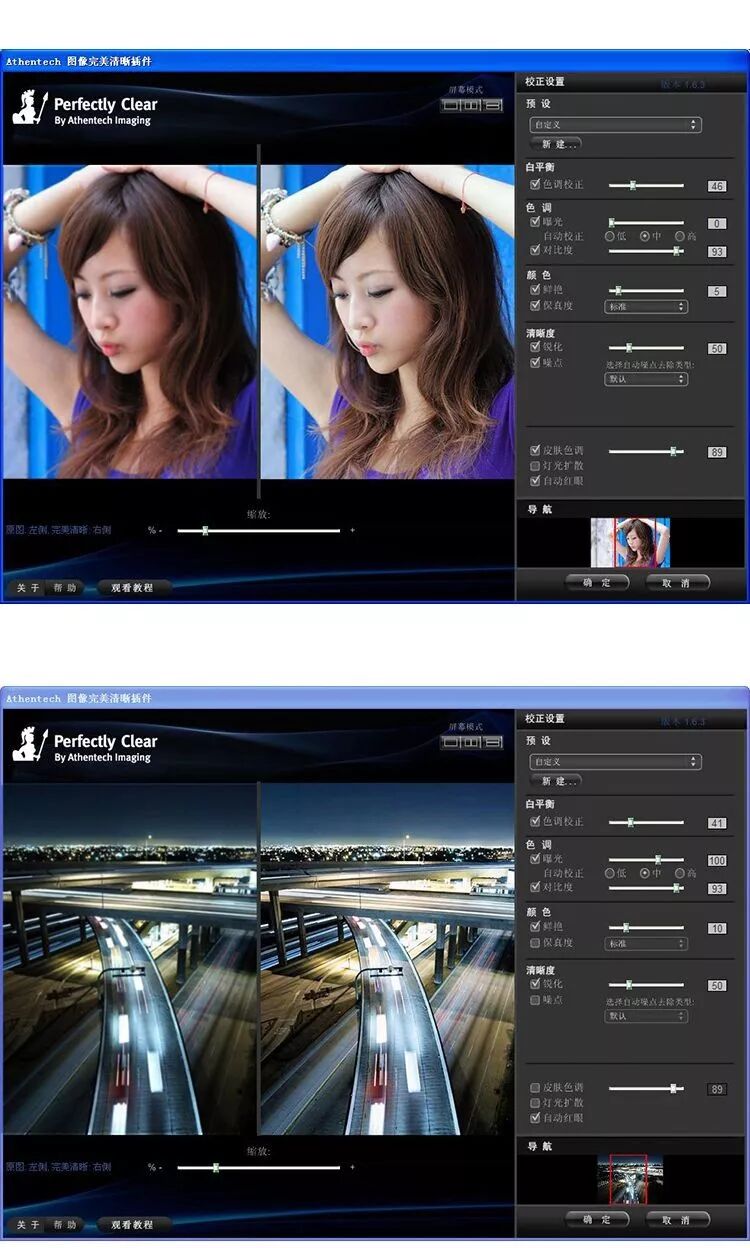Check 皮肤色调 in the highway window

[535, 1088]
